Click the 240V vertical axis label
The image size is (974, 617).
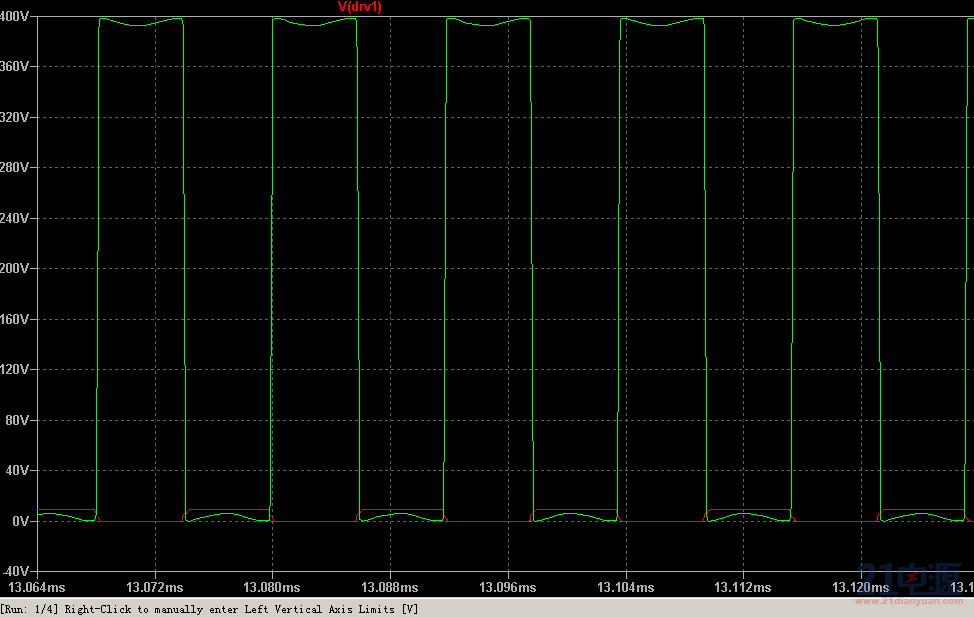coord(14,218)
